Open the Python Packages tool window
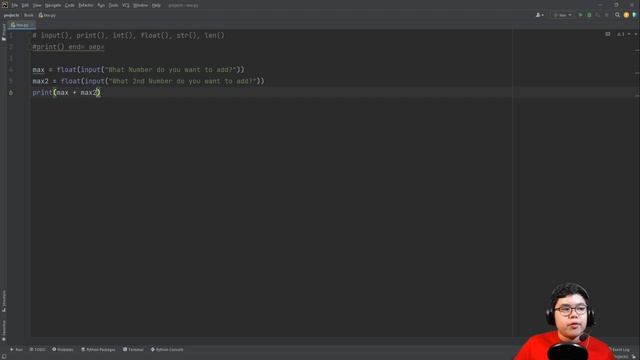 pyautogui.click(x=98, y=350)
